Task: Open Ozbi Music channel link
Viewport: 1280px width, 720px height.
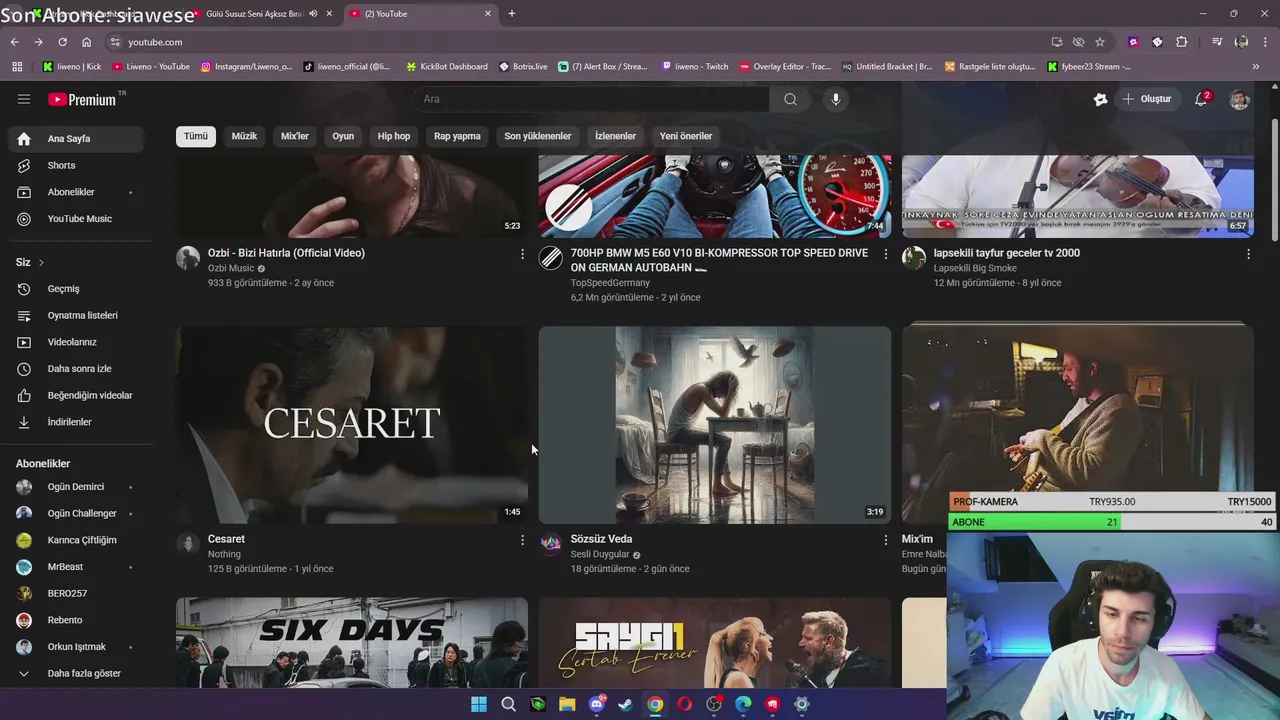Action: point(231,268)
